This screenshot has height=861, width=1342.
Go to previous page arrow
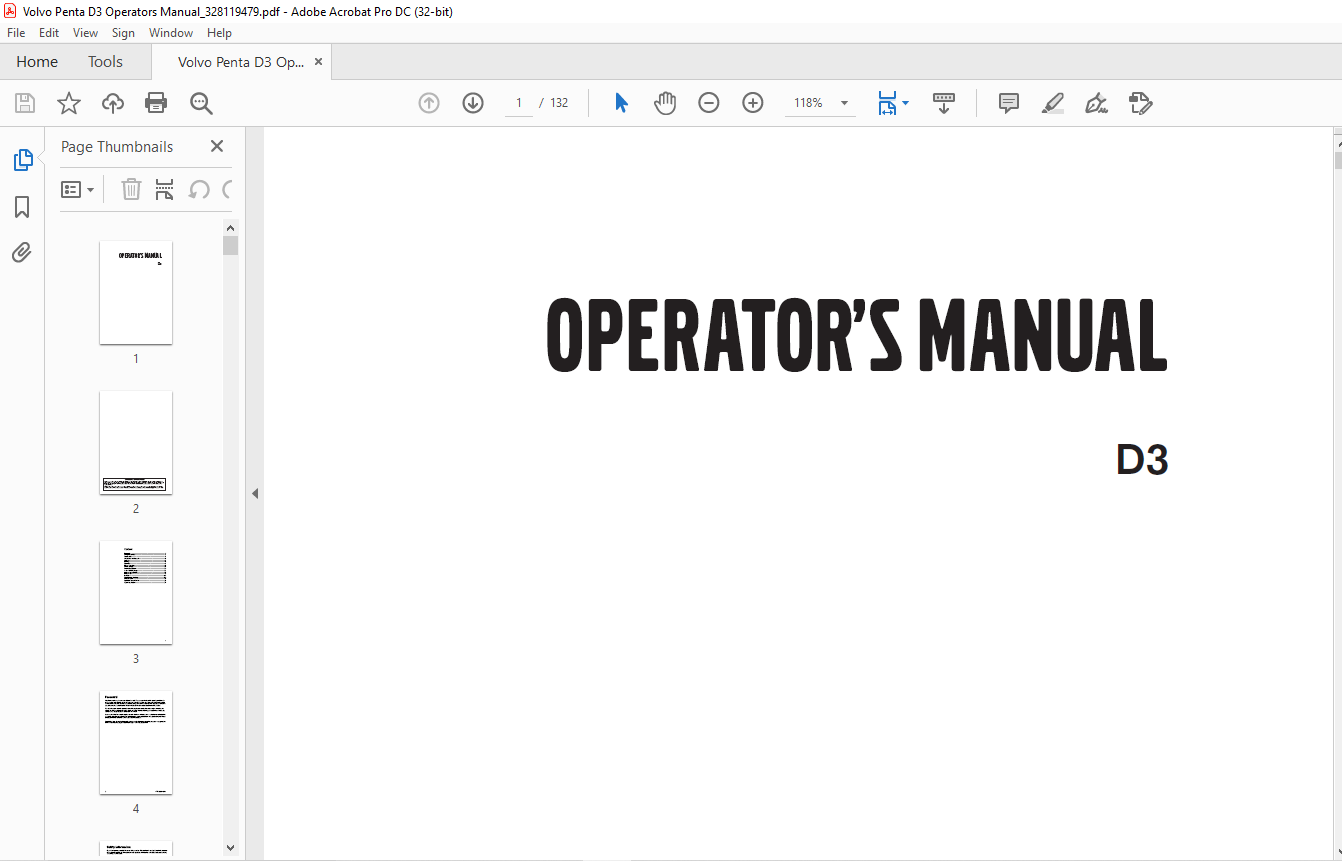pos(429,103)
